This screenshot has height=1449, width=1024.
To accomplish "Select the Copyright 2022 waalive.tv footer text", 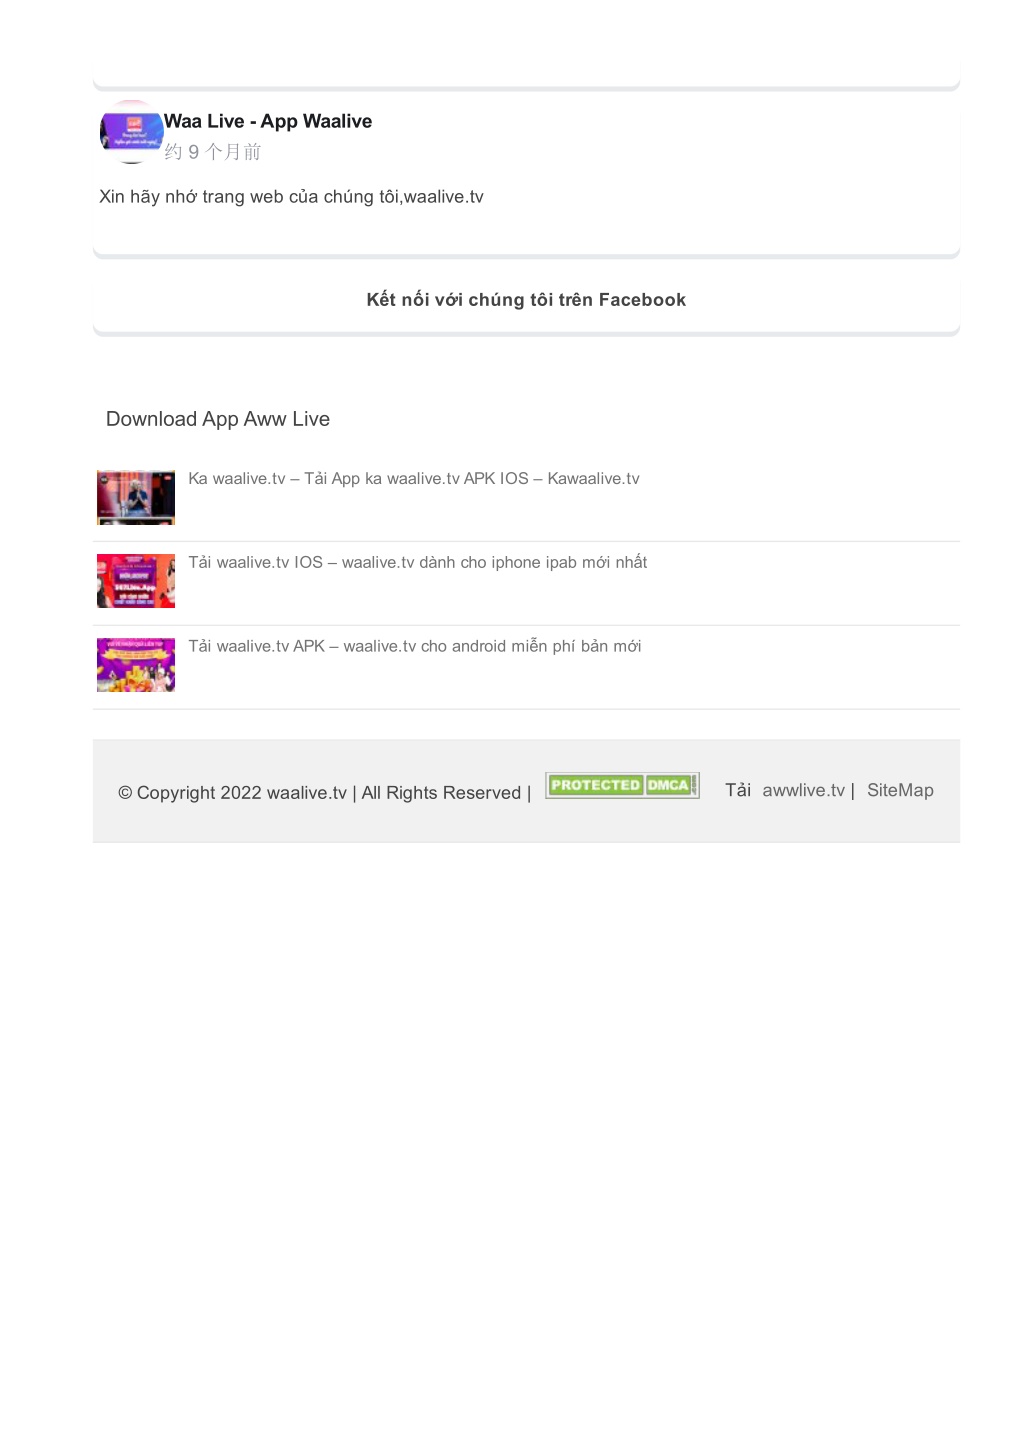I will (232, 793).
